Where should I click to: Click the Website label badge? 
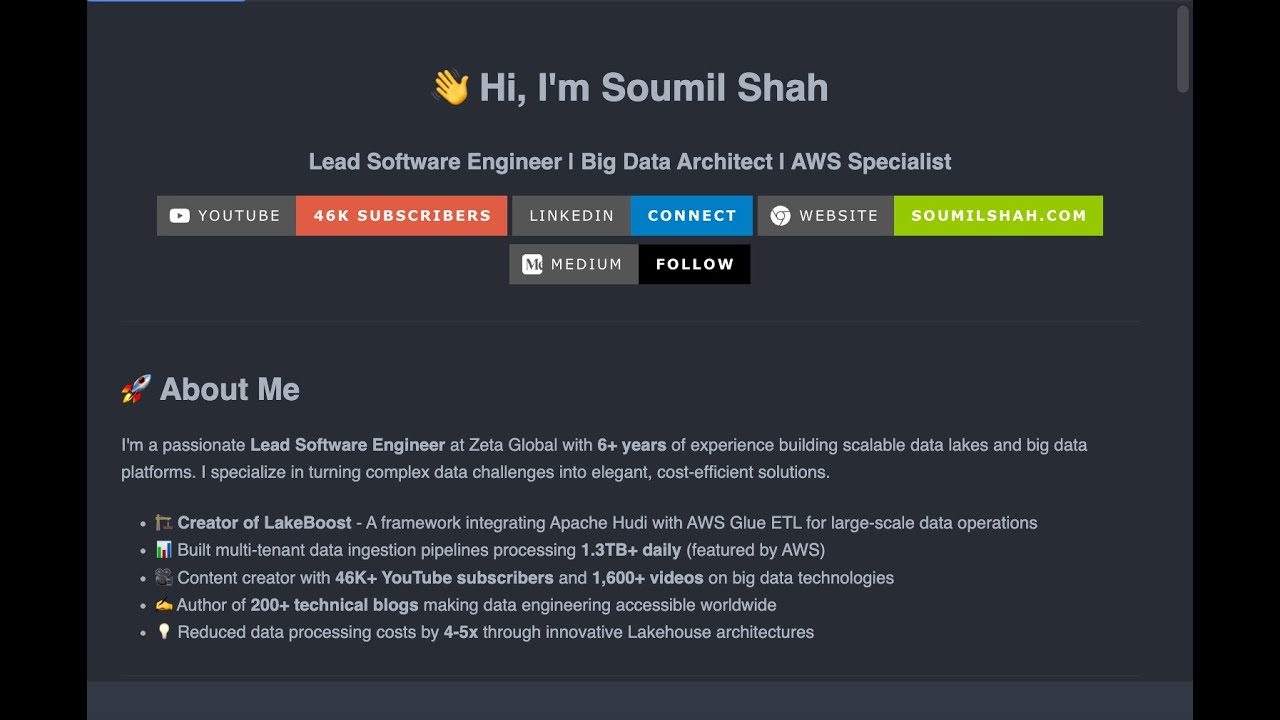click(826, 216)
